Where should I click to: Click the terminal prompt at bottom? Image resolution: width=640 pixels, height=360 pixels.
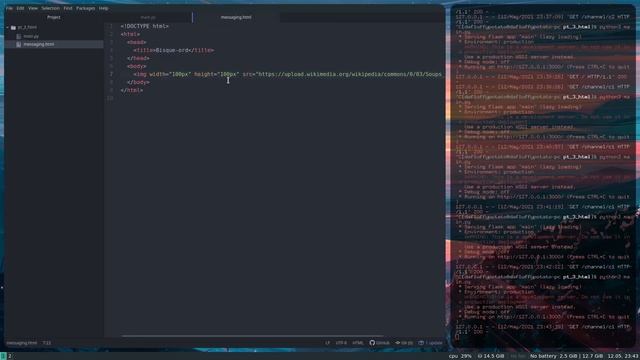point(457,337)
